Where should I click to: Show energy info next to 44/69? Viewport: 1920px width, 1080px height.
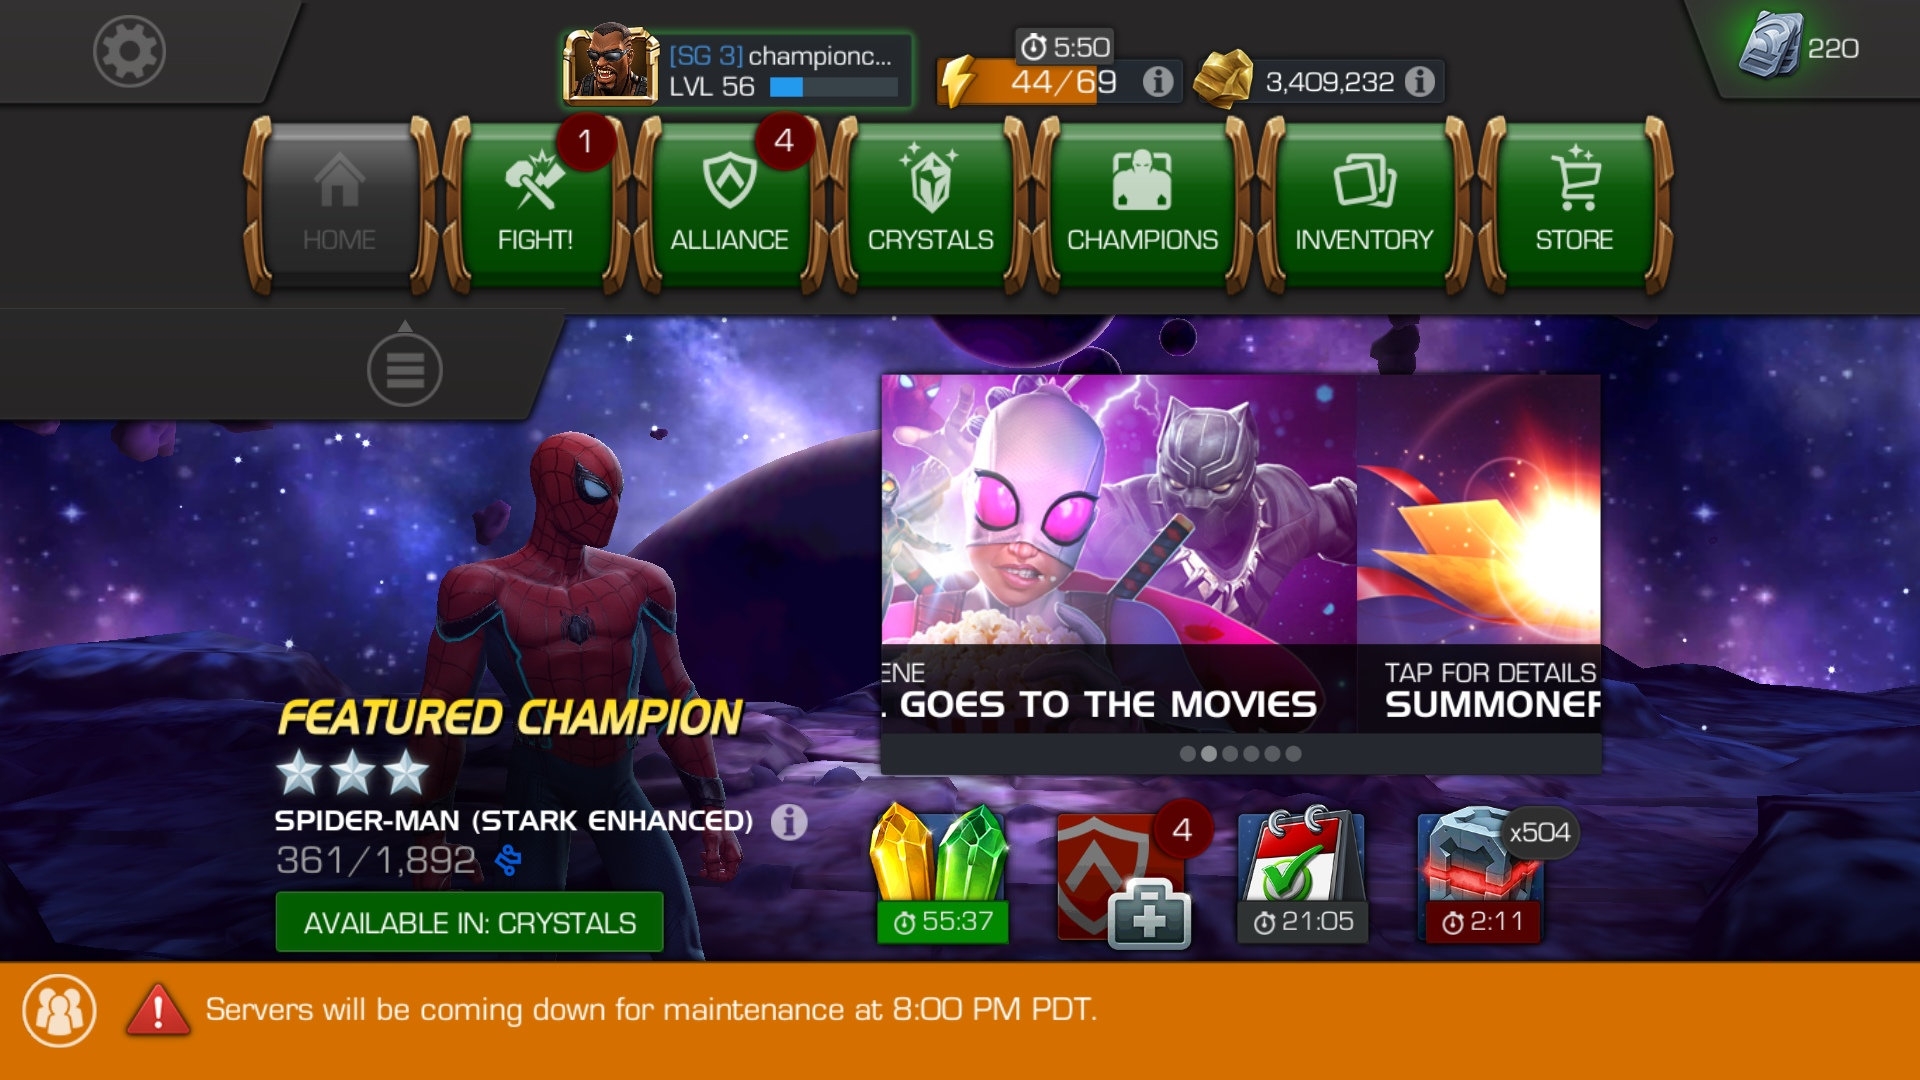1158,81
